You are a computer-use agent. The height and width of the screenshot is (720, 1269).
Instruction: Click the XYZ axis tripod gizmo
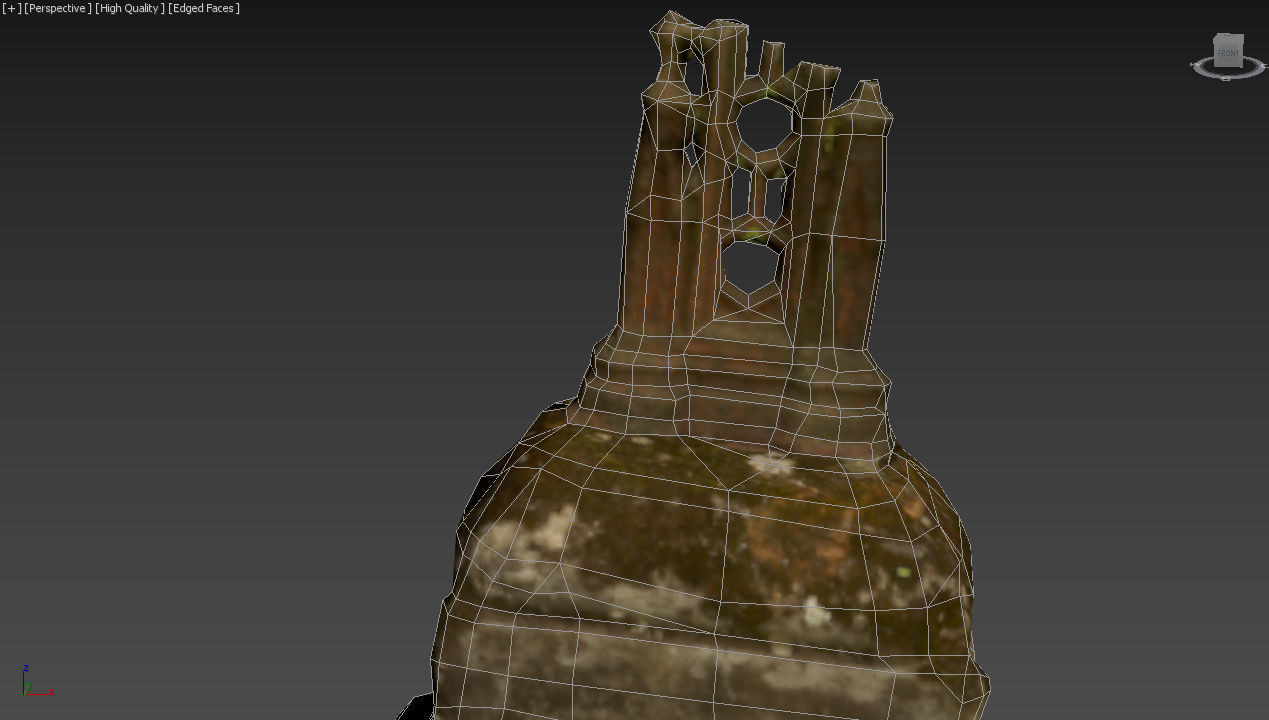click(x=36, y=681)
